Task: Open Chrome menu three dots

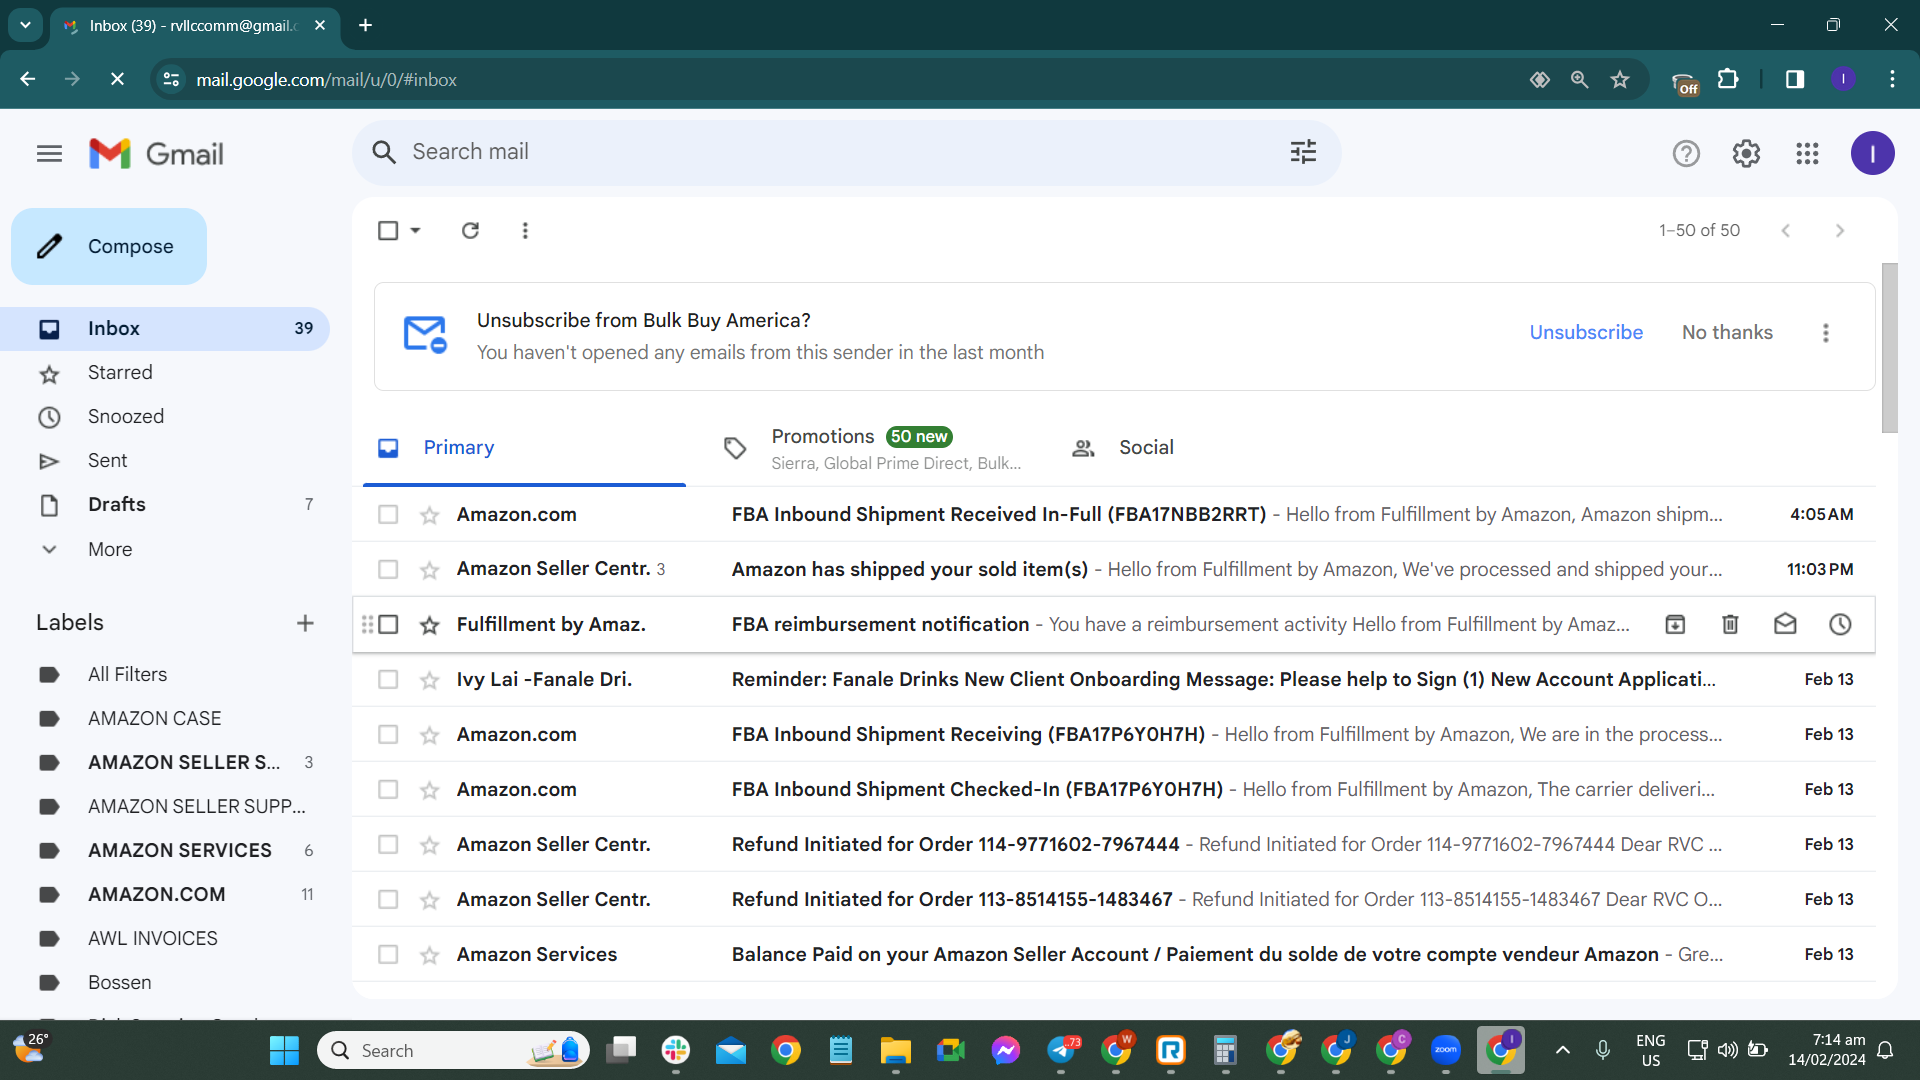Action: point(1892,79)
